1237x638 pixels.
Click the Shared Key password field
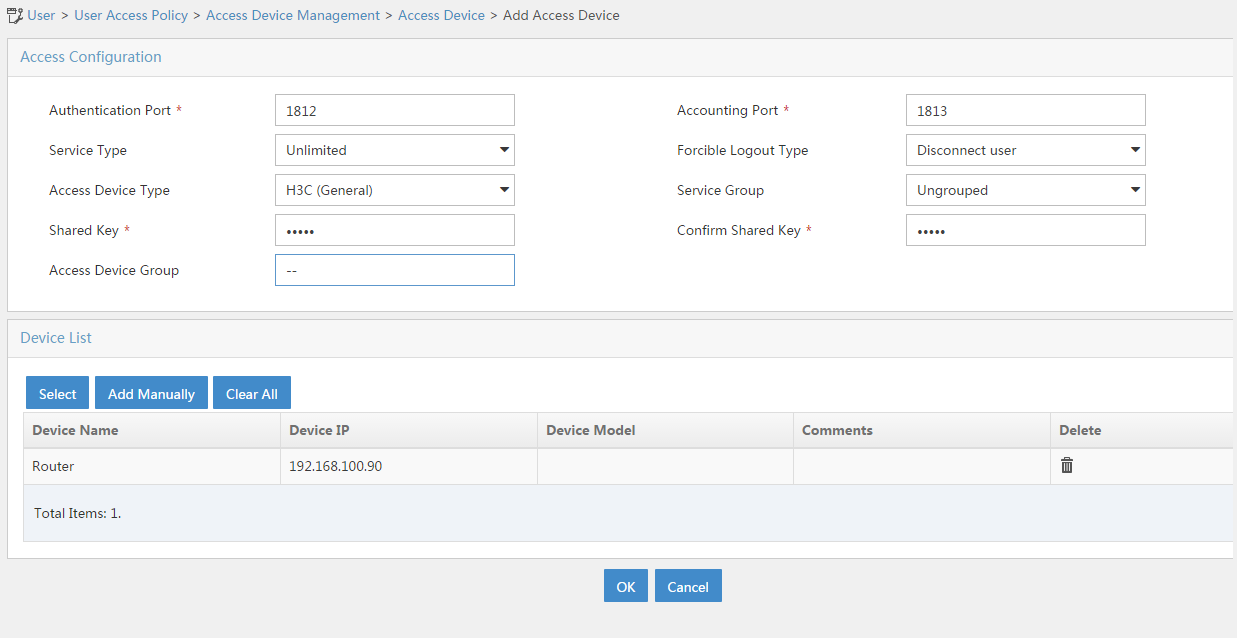point(394,229)
